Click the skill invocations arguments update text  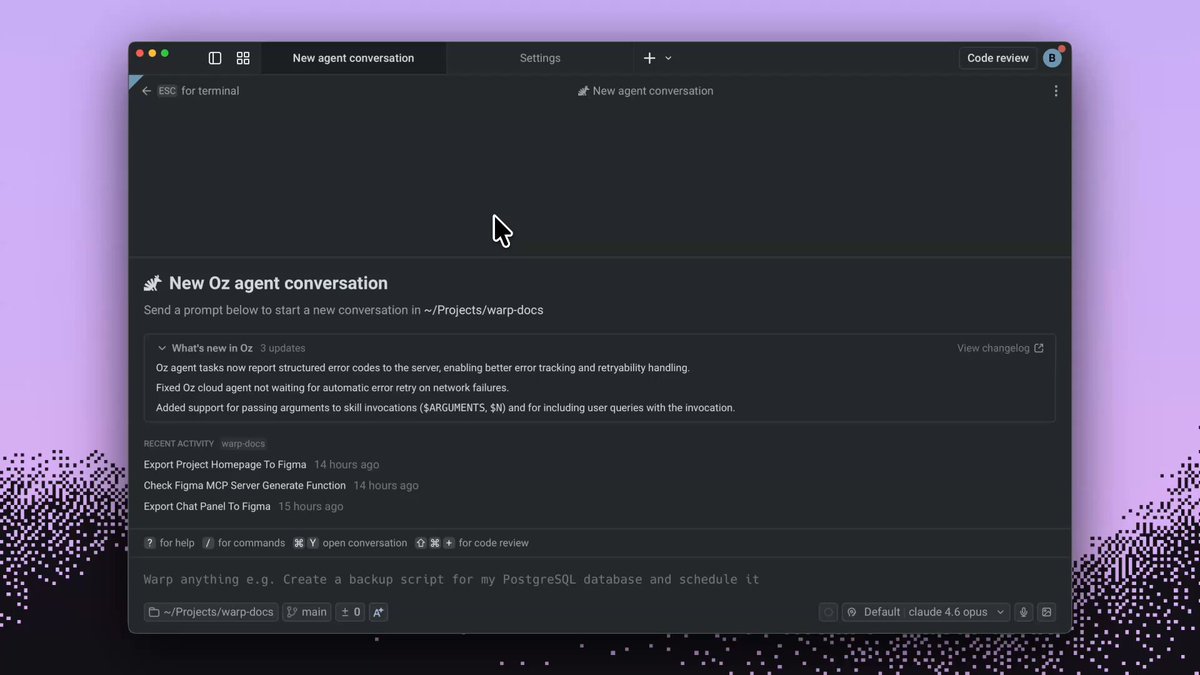click(x=446, y=408)
